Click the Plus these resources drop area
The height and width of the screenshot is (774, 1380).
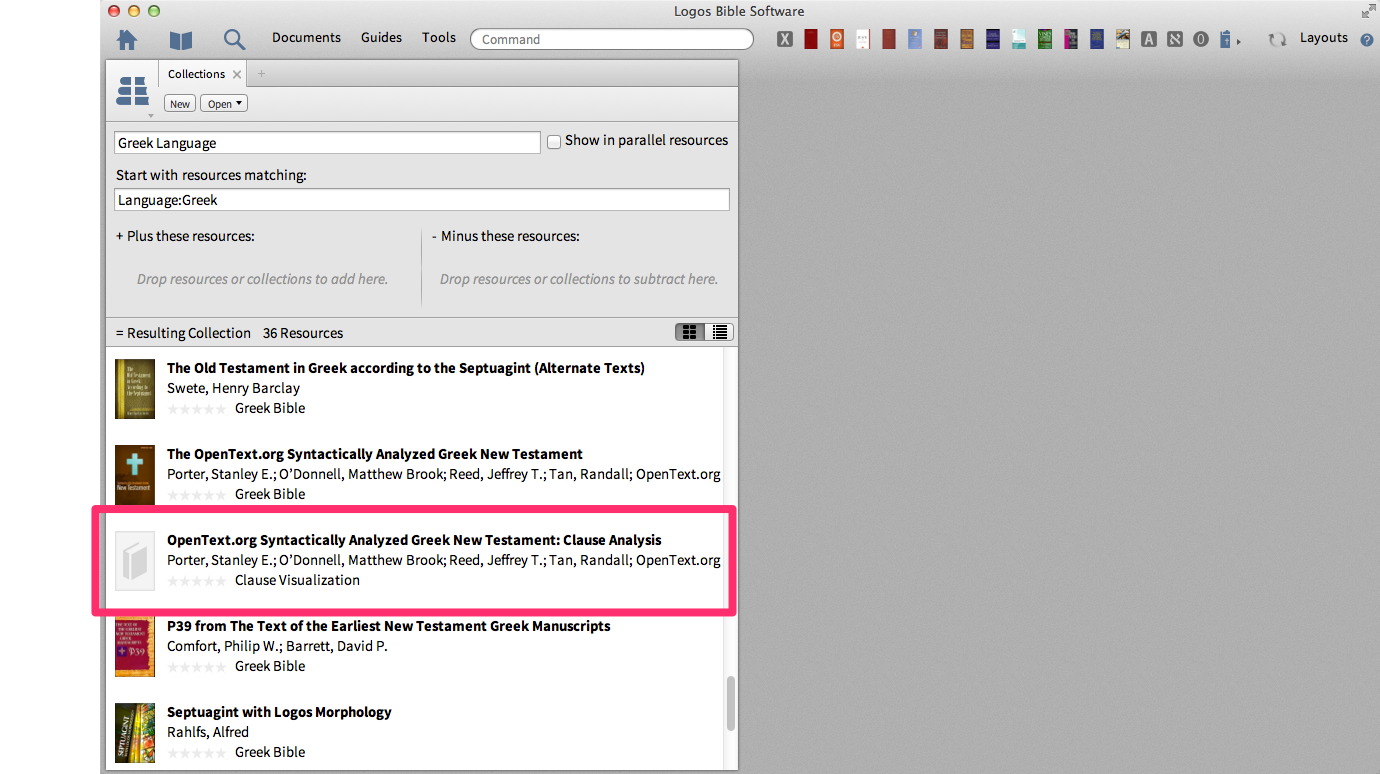click(262, 279)
